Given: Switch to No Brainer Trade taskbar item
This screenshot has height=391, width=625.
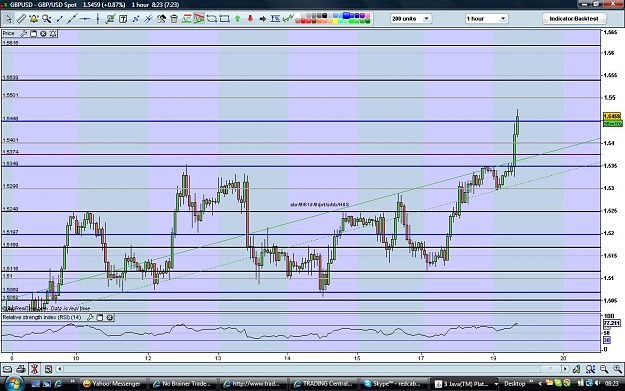Looking at the screenshot, I should click(183, 384).
